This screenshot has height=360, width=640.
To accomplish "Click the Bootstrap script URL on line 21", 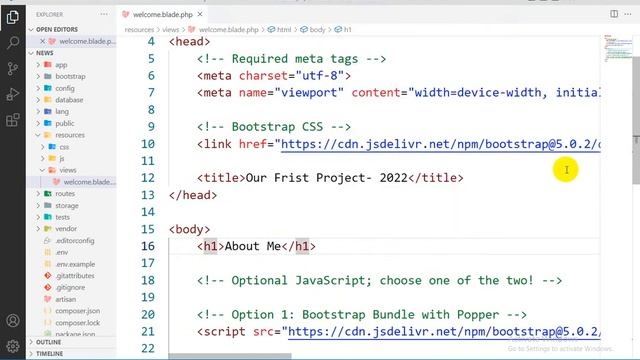I will click(444, 331).
